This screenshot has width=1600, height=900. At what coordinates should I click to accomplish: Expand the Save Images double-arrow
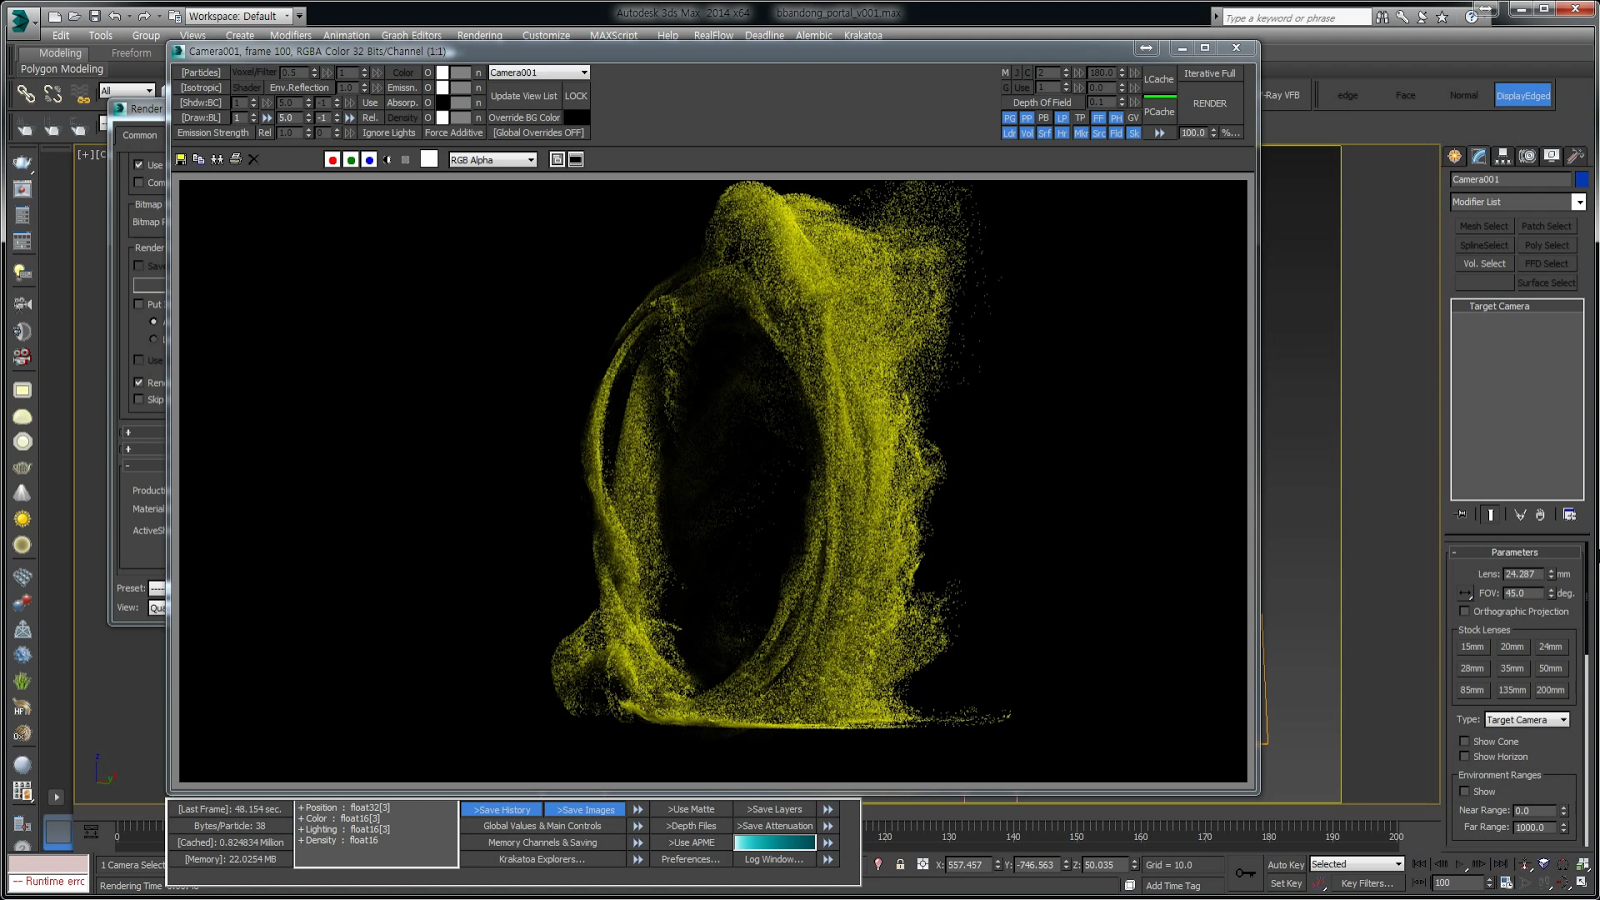pyautogui.click(x=638, y=810)
